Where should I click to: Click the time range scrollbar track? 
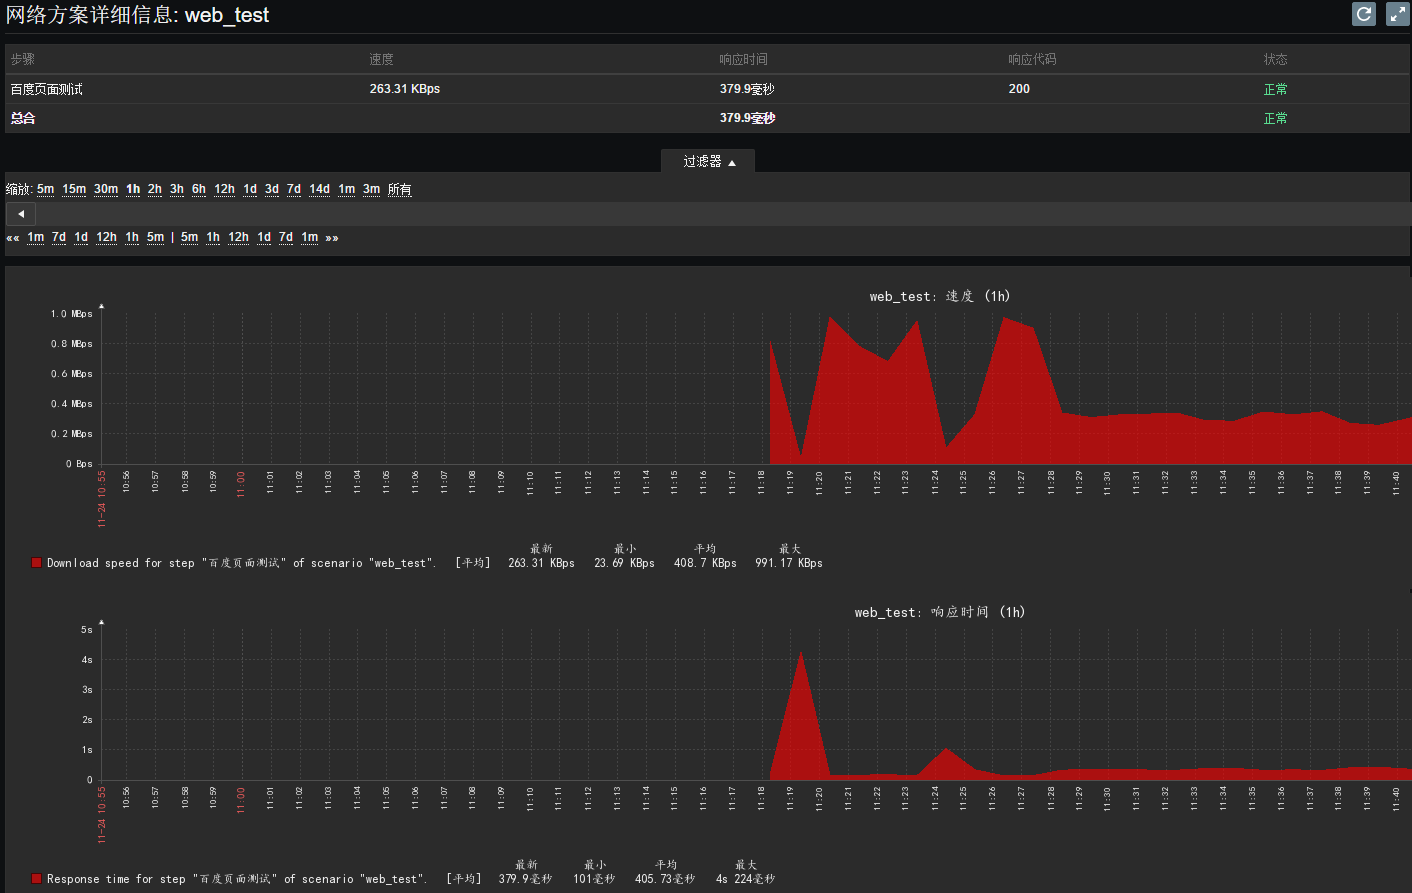point(722,214)
